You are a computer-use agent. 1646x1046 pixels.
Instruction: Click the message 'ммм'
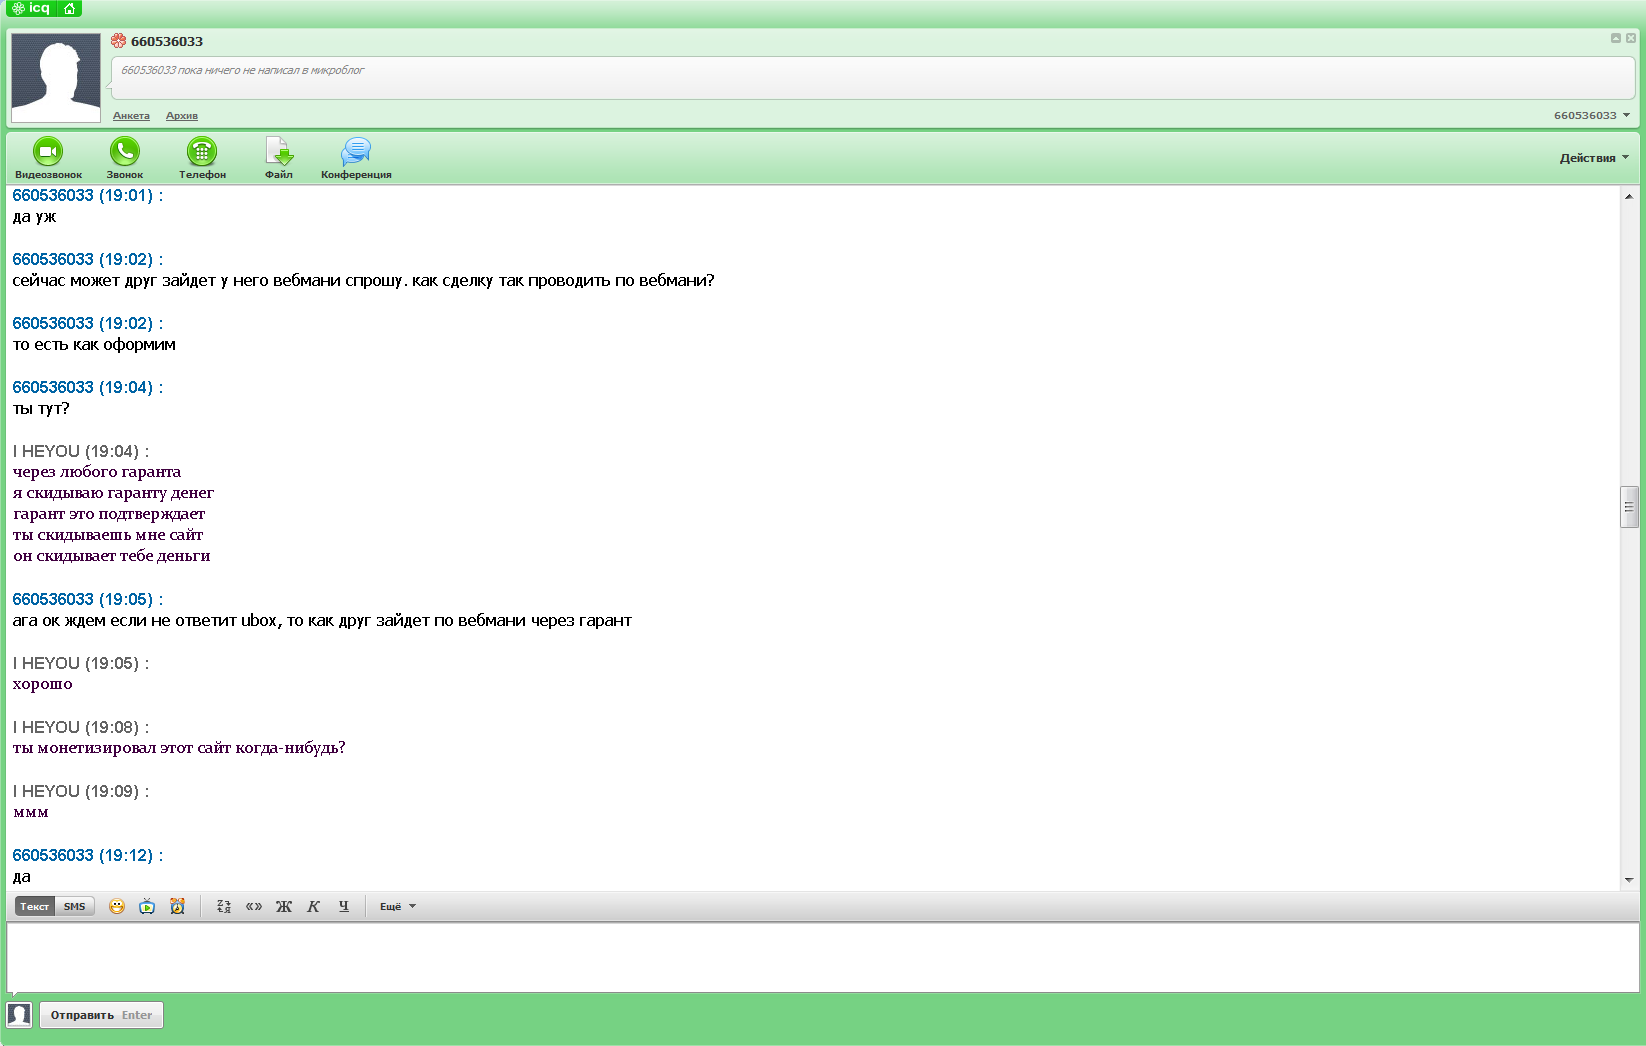click(31, 812)
